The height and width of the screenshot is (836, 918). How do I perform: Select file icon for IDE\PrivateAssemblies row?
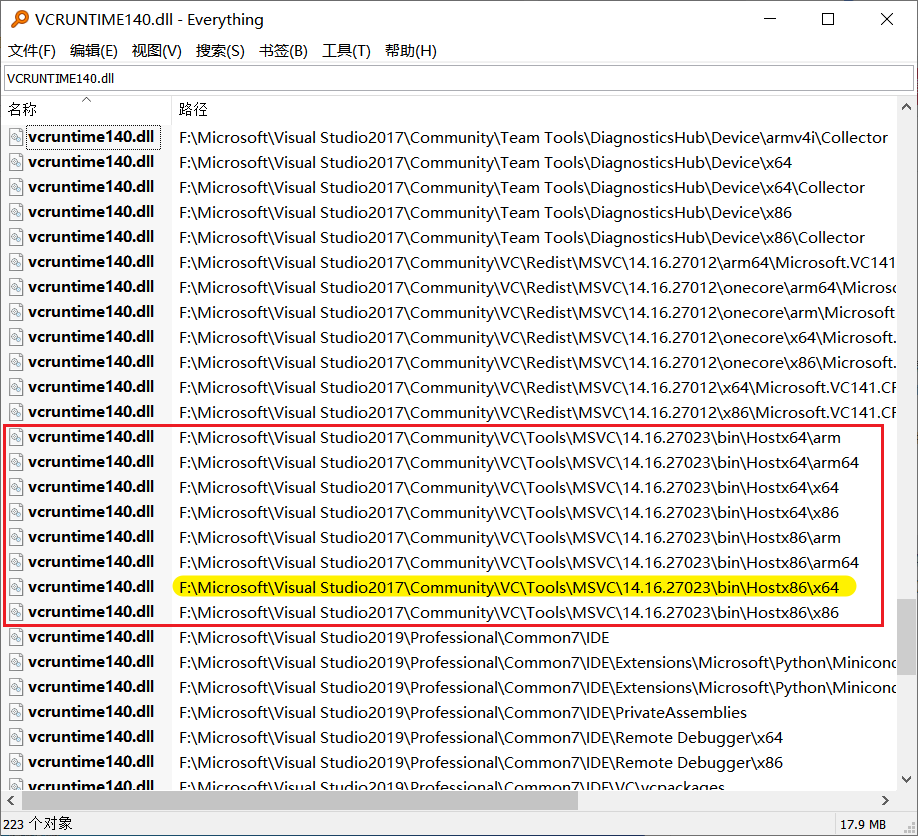coord(16,712)
